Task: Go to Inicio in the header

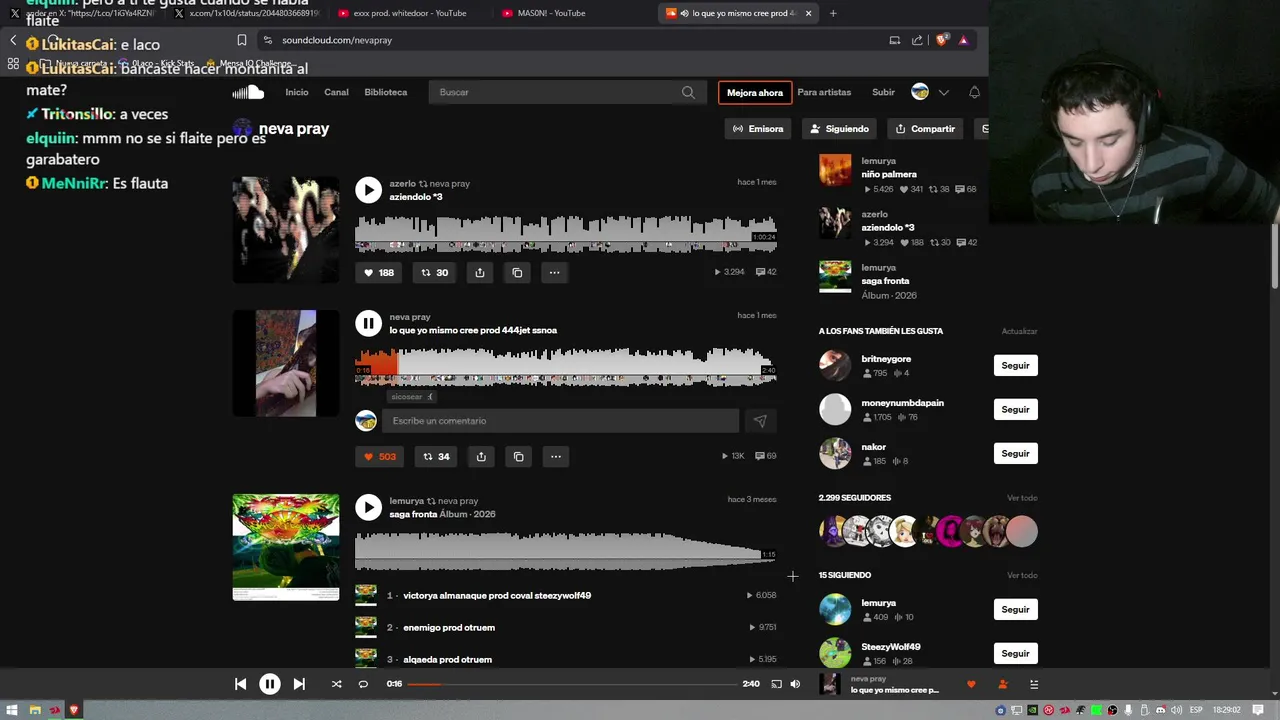Action: (x=297, y=92)
